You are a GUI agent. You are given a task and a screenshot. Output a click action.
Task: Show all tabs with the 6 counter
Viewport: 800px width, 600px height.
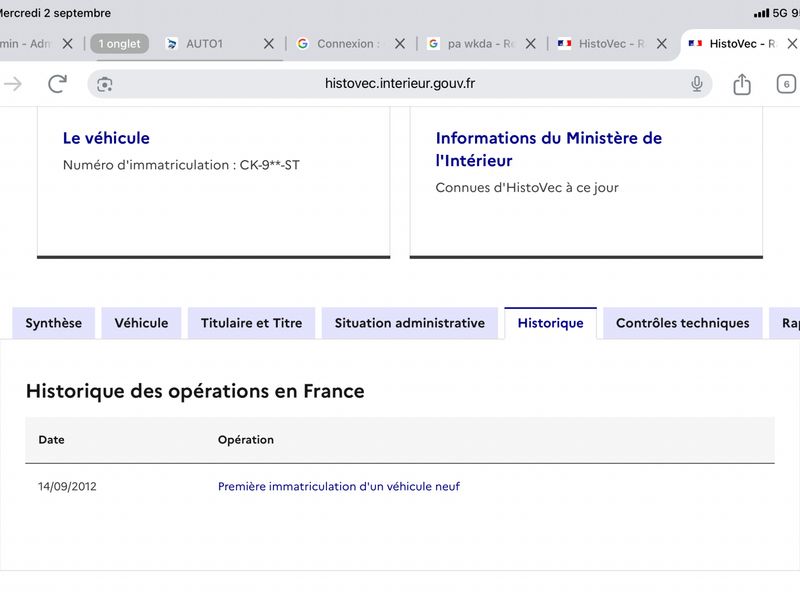pos(786,84)
